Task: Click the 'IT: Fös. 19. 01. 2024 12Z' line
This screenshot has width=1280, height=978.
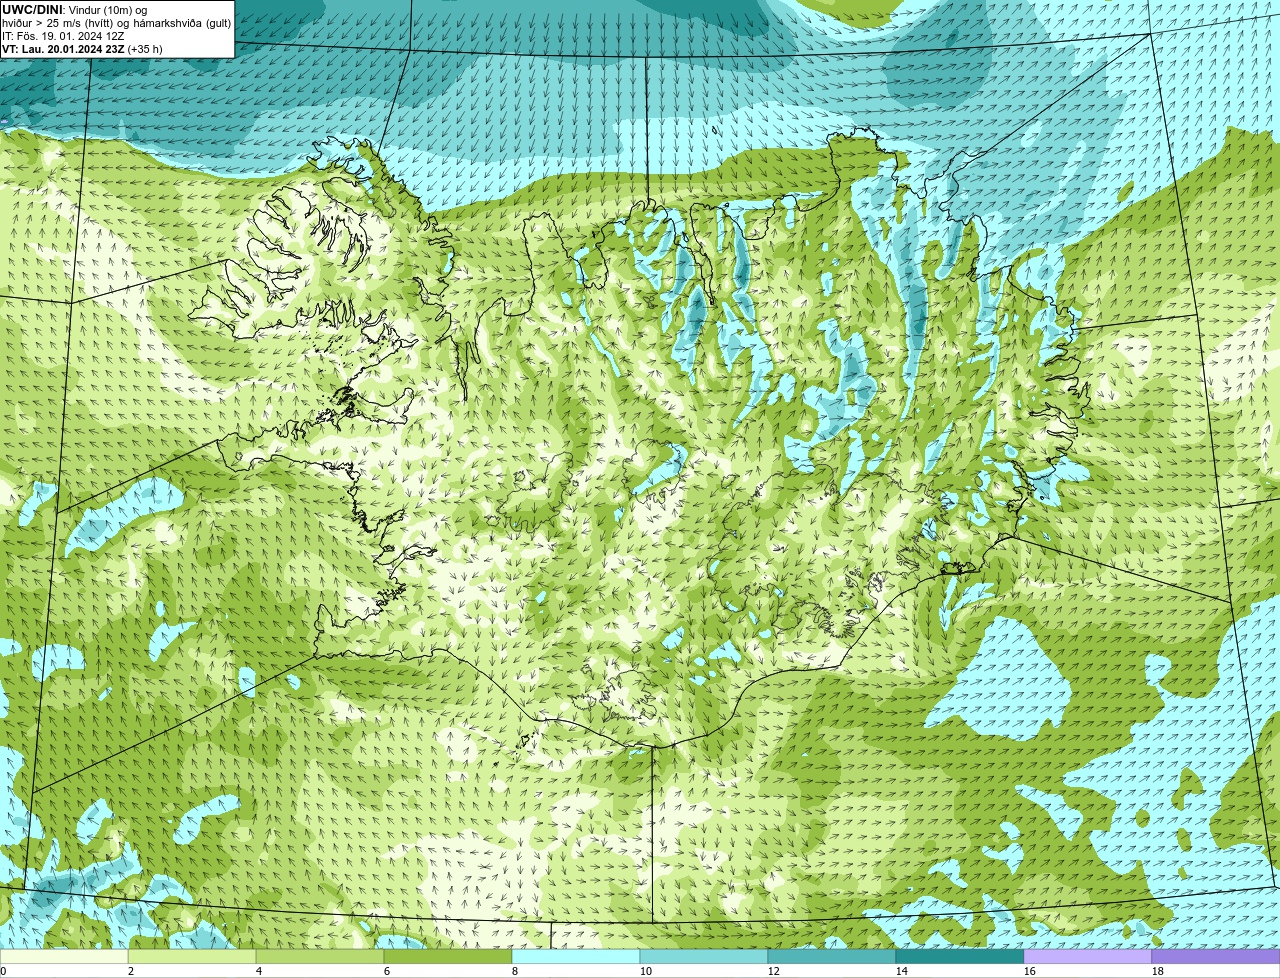Action: [x=63, y=36]
